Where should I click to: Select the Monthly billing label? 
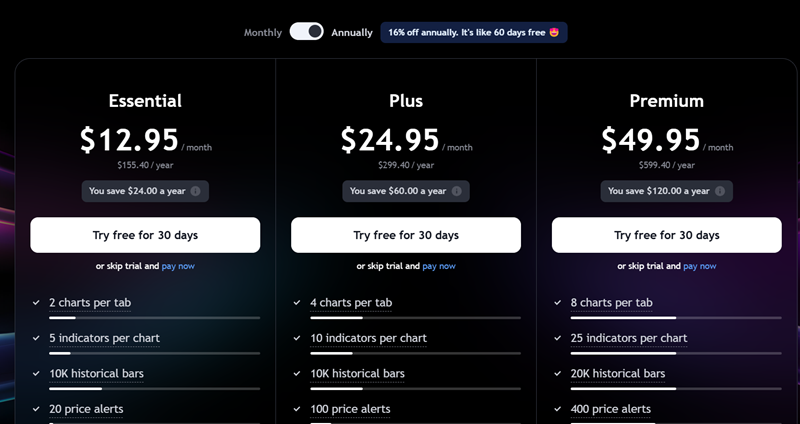(x=263, y=32)
